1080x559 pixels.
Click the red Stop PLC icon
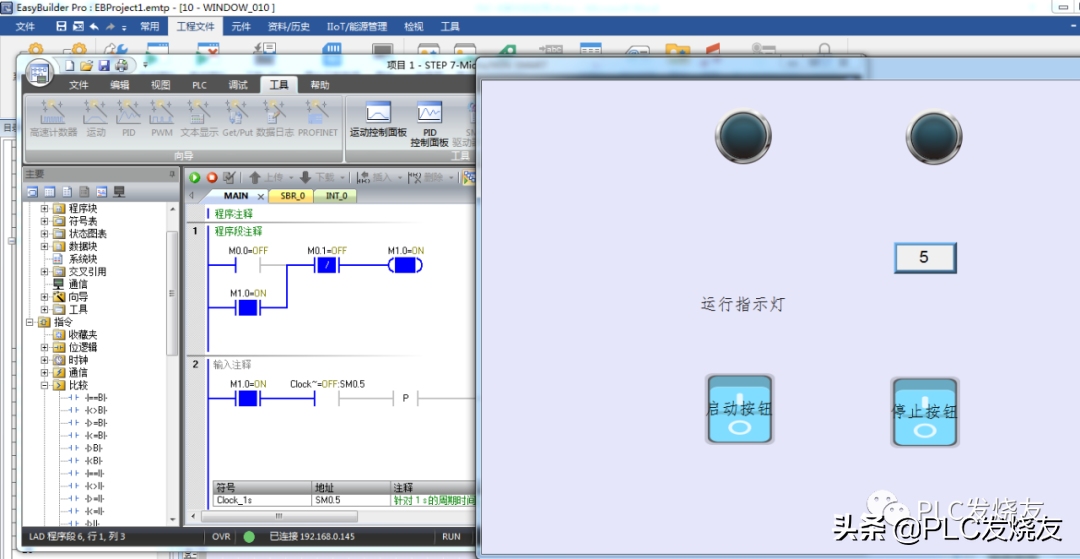pos(212,177)
